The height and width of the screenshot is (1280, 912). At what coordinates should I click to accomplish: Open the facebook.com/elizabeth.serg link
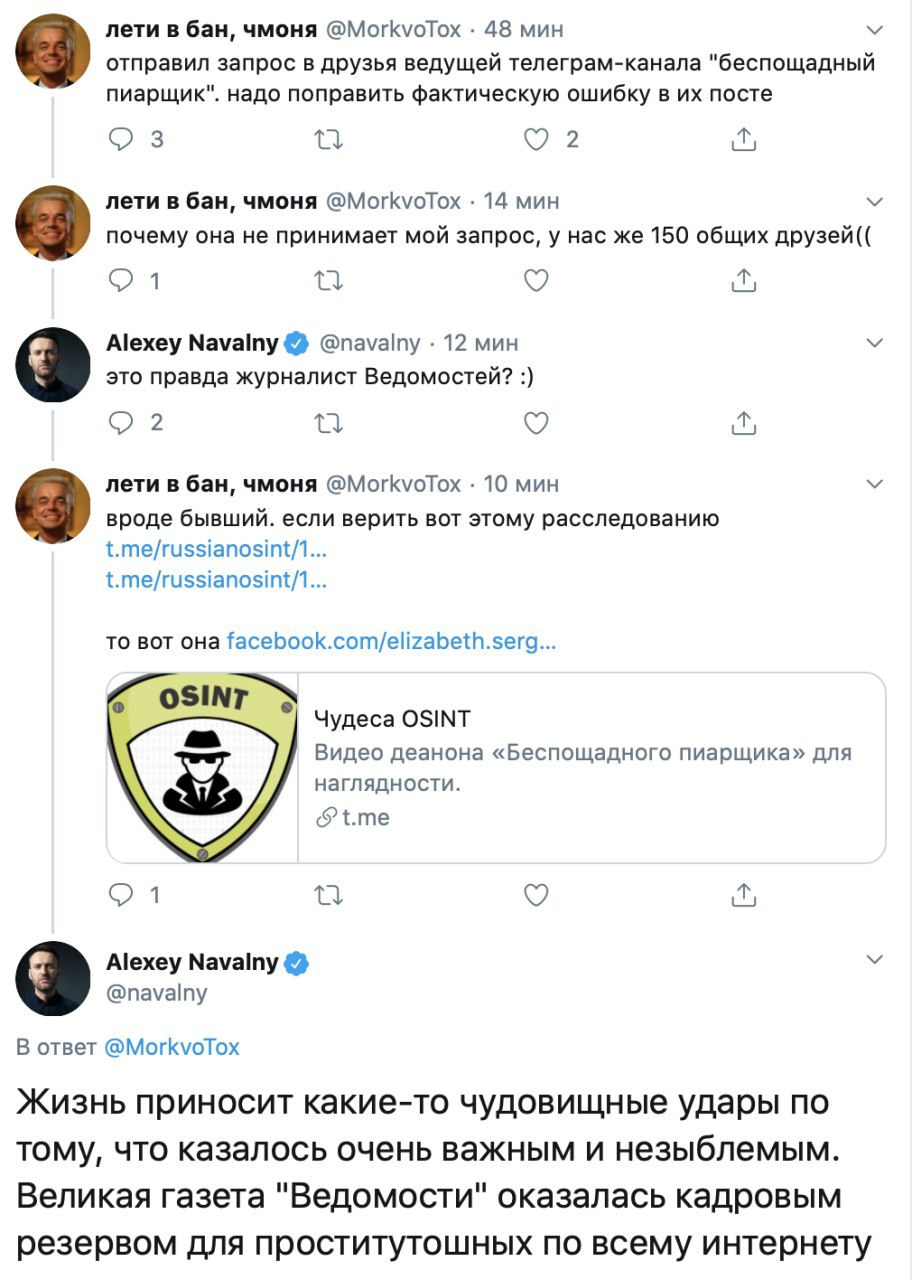pos(392,641)
